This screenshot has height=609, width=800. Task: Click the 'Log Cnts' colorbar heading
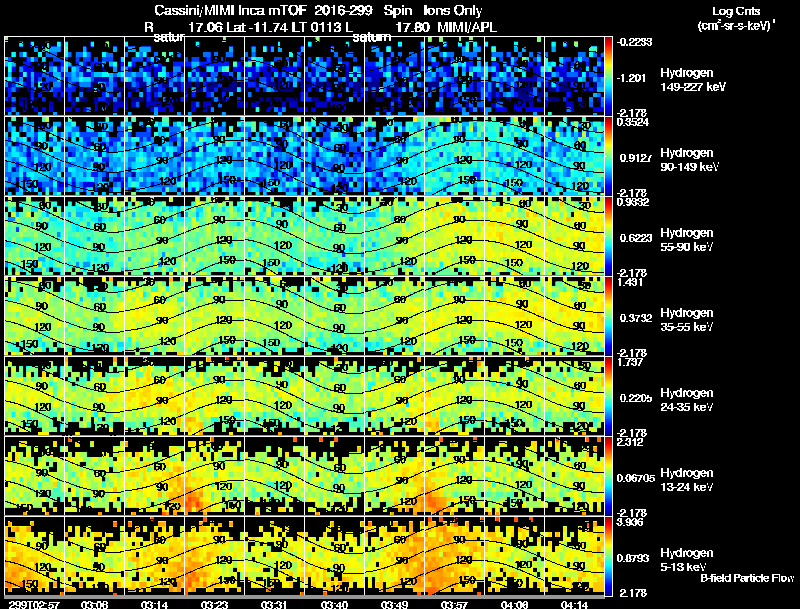click(x=736, y=11)
